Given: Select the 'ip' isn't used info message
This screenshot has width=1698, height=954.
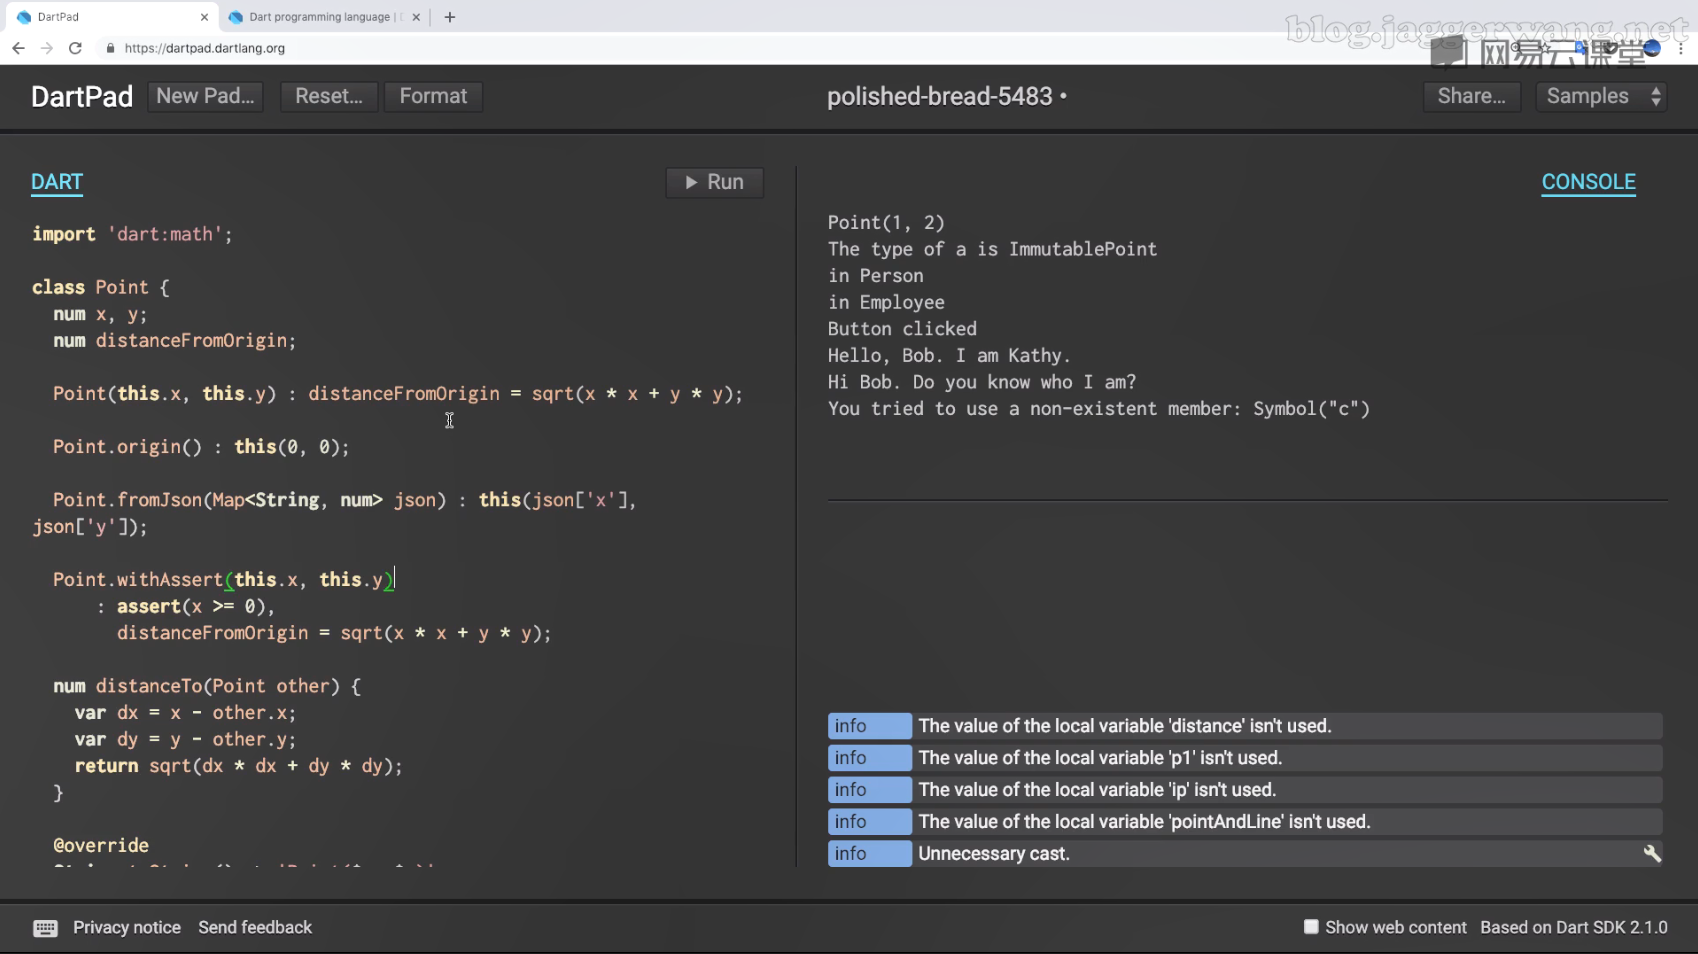Looking at the screenshot, I should pyautogui.click(x=1245, y=790).
